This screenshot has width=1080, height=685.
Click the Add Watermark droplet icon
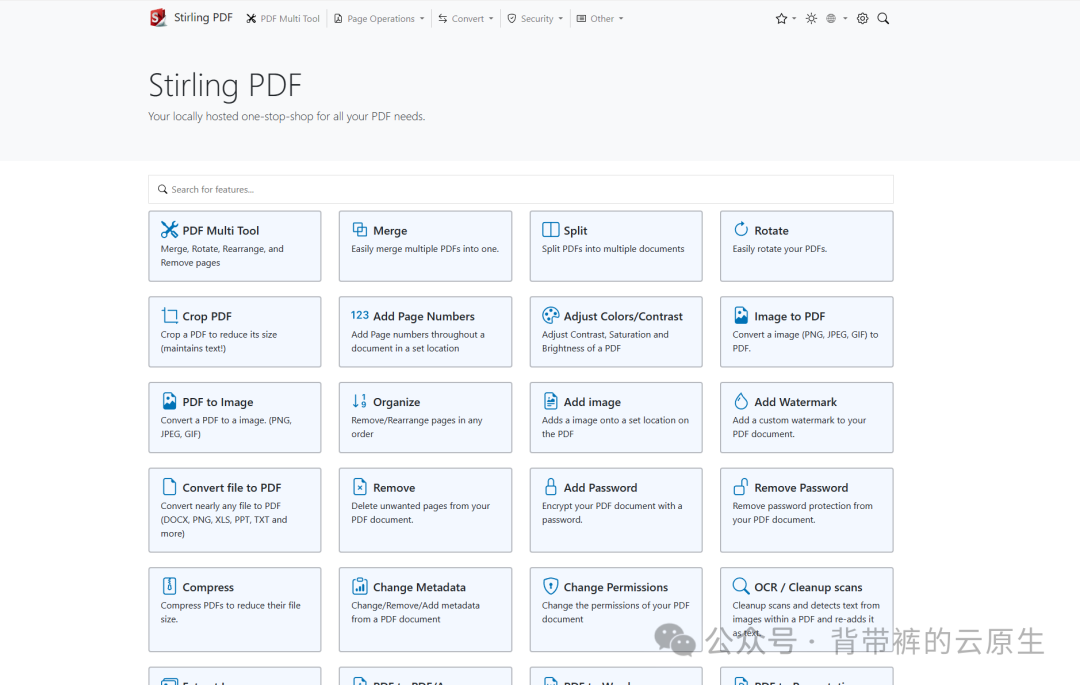click(x=741, y=401)
